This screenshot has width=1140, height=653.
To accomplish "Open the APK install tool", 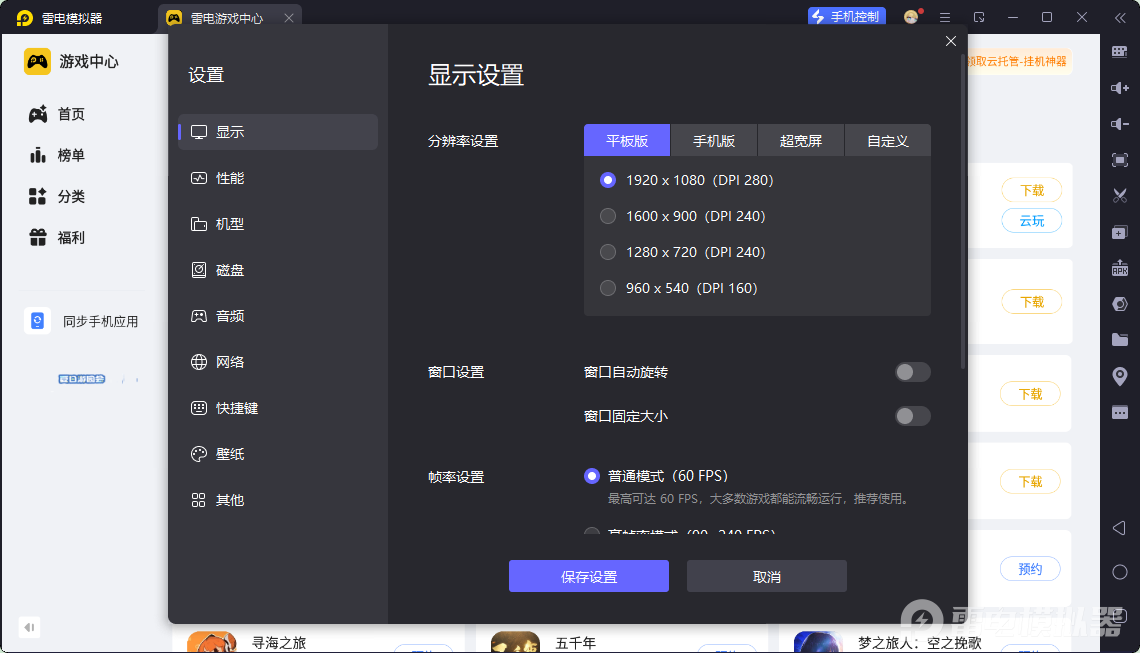I will [x=1120, y=268].
